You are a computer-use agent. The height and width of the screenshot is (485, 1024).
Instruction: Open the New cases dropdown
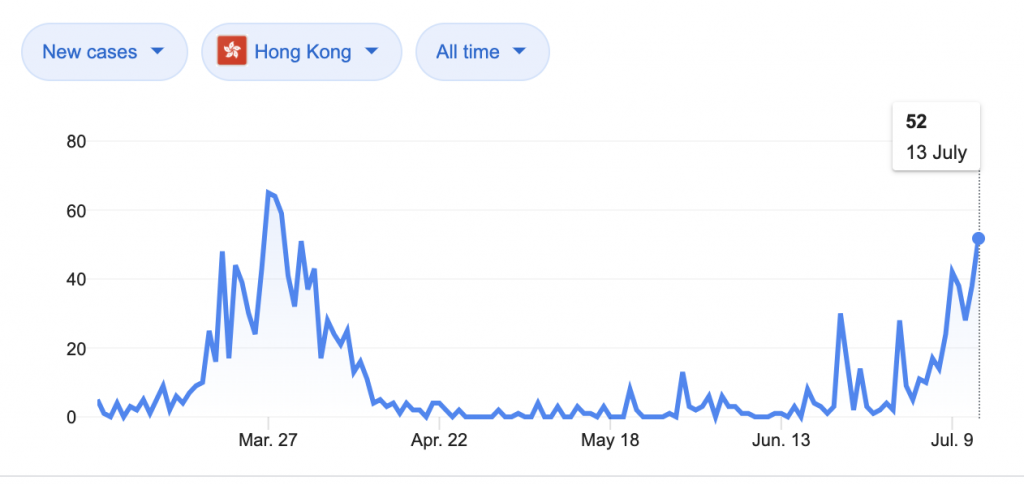104,52
